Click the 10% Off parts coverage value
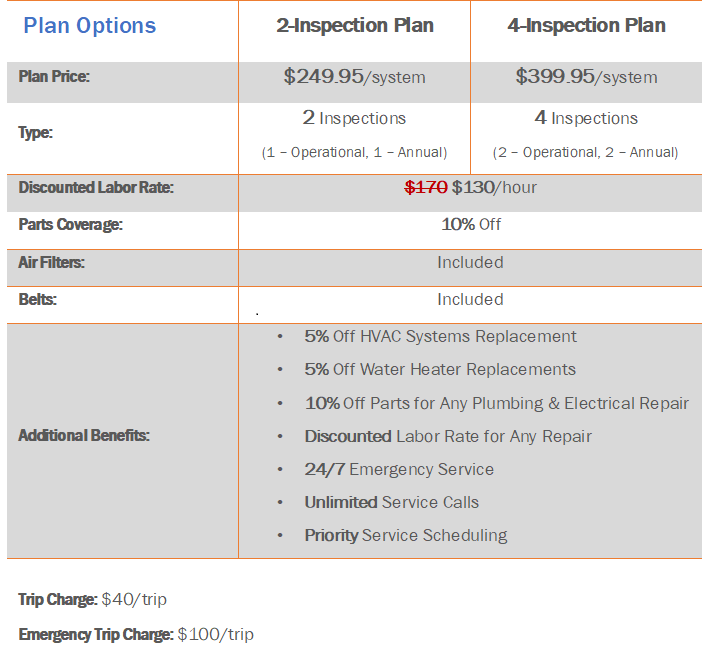The width and height of the screenshot is (705, 656). click(x=471, y=224)
